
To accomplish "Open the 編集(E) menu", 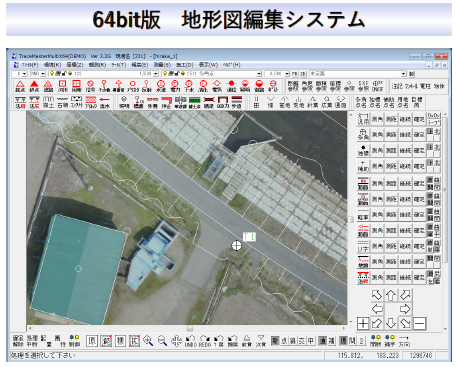I will (140, 65).
